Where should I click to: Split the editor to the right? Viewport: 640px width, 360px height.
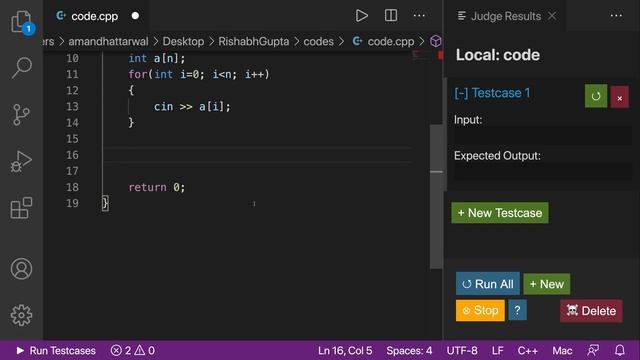(x=391, y=16)
